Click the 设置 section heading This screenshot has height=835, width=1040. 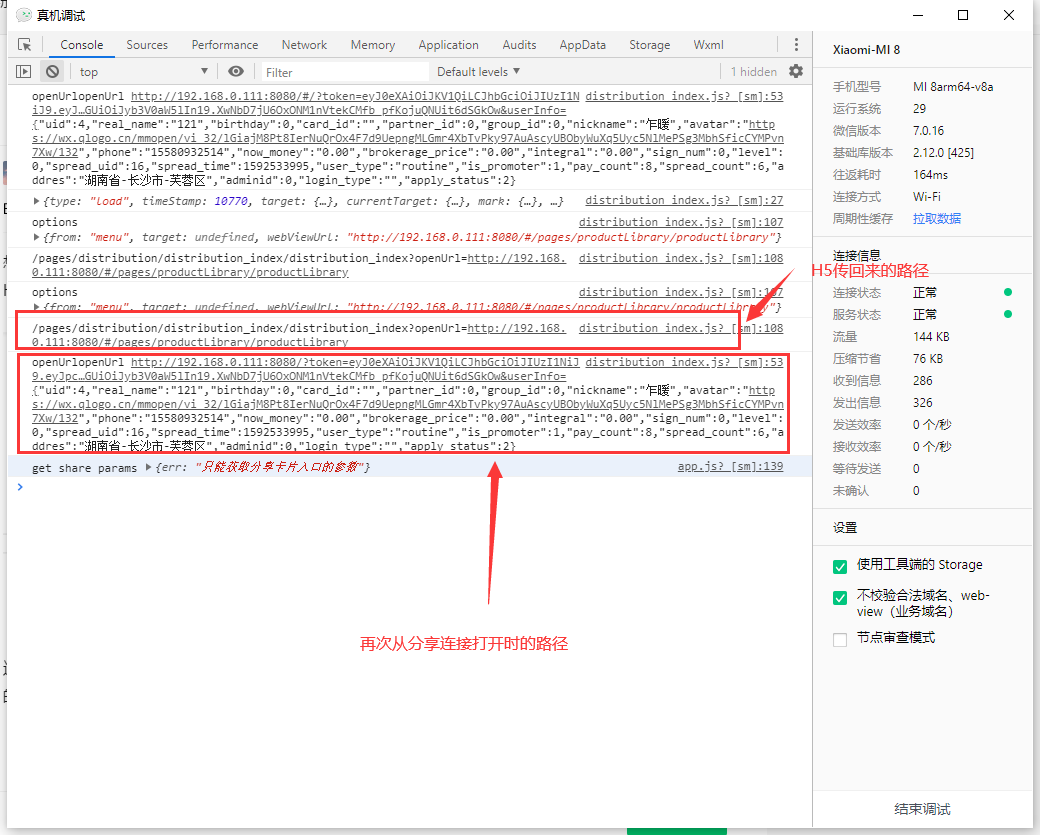click(844, 527)
